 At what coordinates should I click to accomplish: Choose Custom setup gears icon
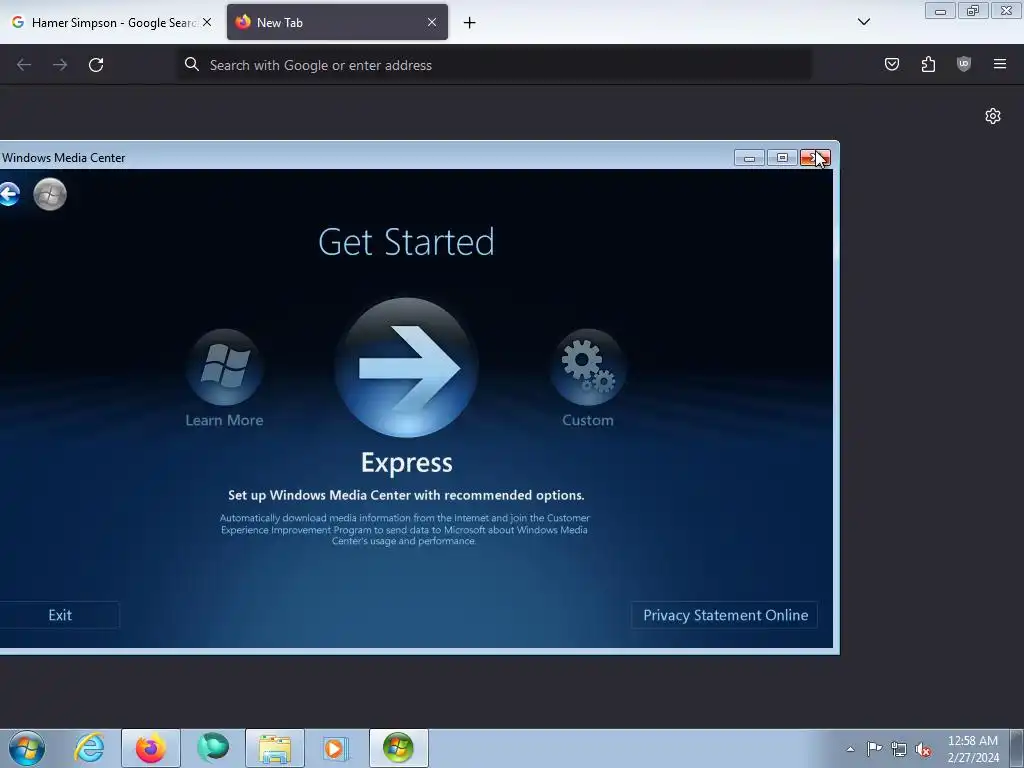[588, 367]
